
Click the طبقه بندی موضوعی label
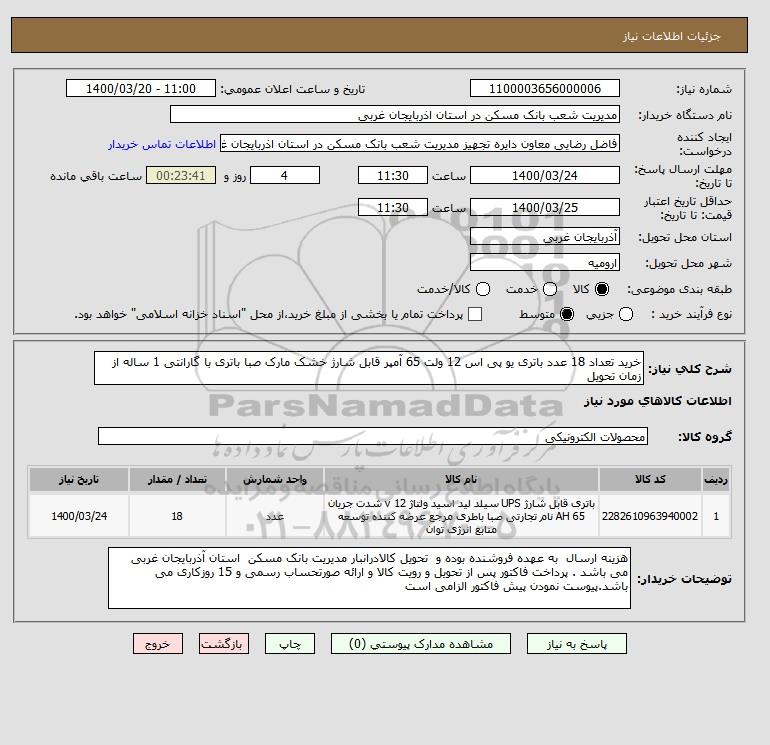(x=679, y=289)
